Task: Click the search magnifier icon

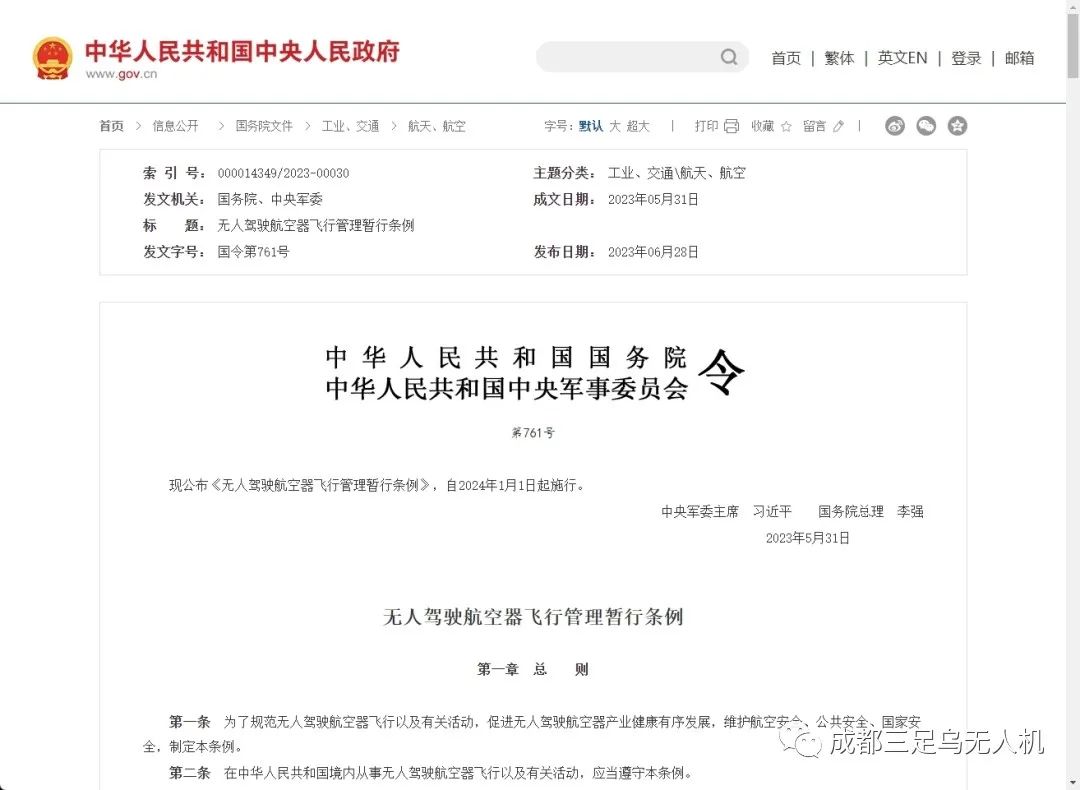Action: click(x=729, y=57)
